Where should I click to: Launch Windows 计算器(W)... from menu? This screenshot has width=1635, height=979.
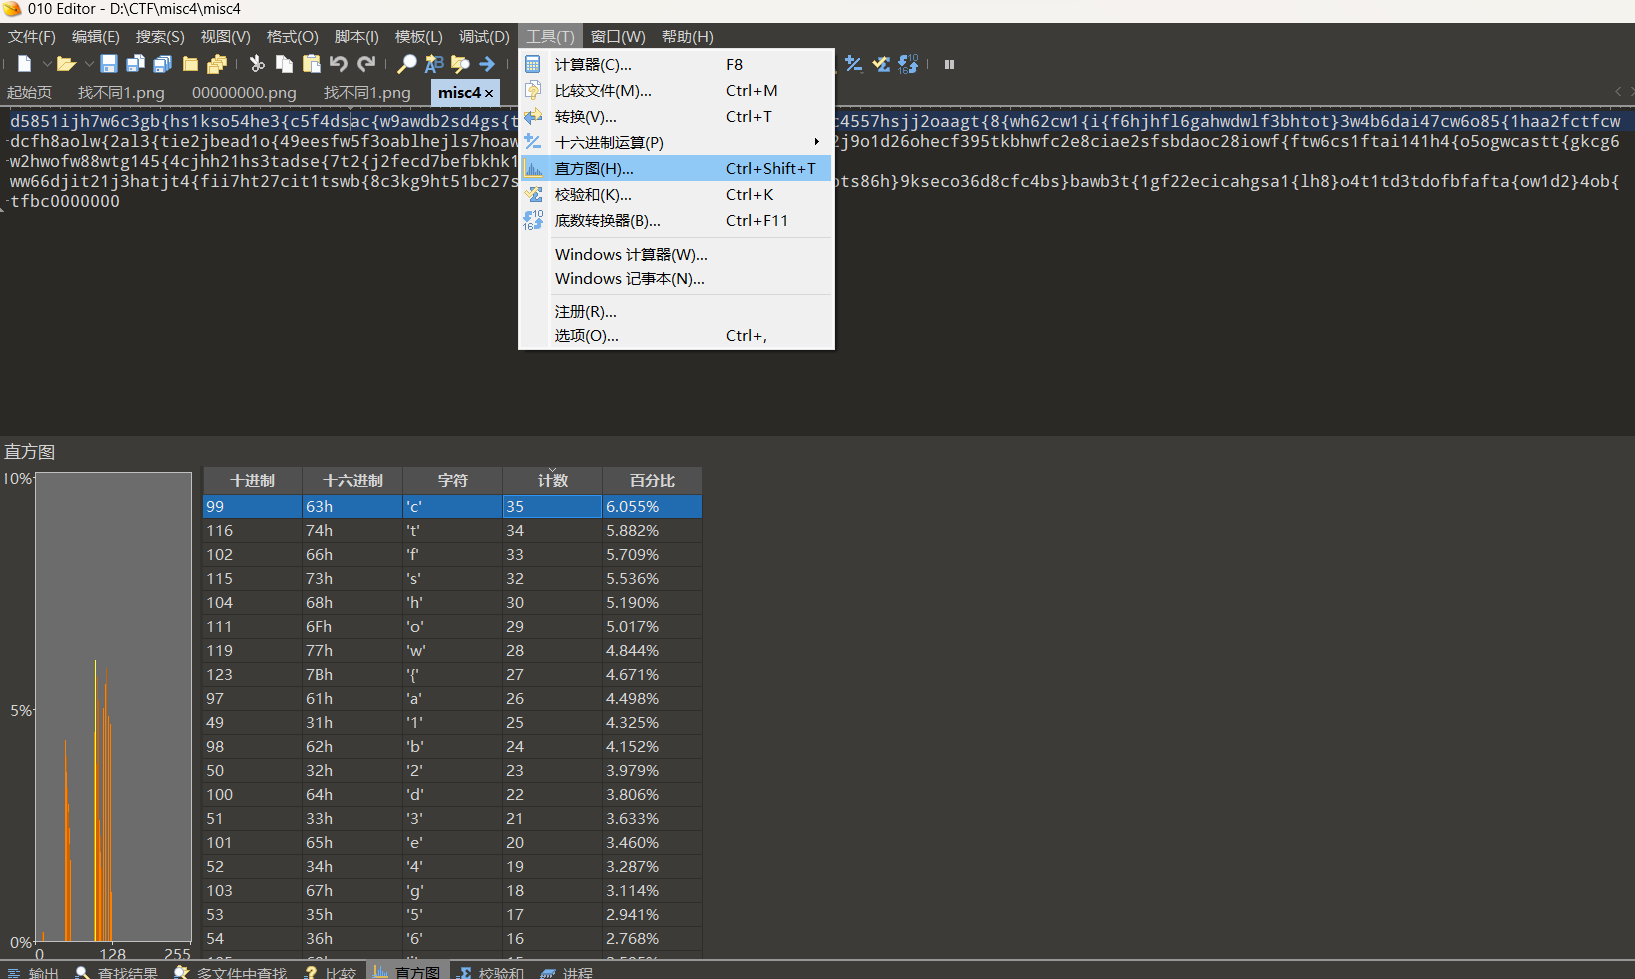[676, 254]
